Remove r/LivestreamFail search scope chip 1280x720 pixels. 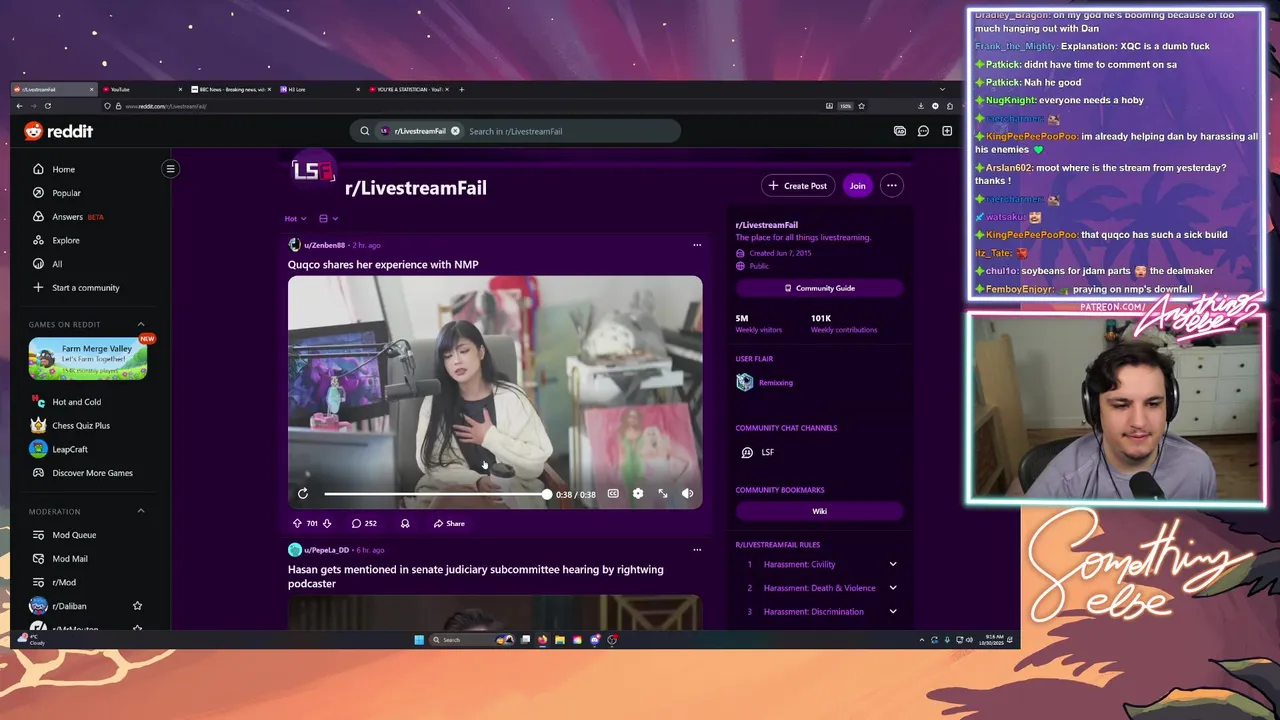455,131
